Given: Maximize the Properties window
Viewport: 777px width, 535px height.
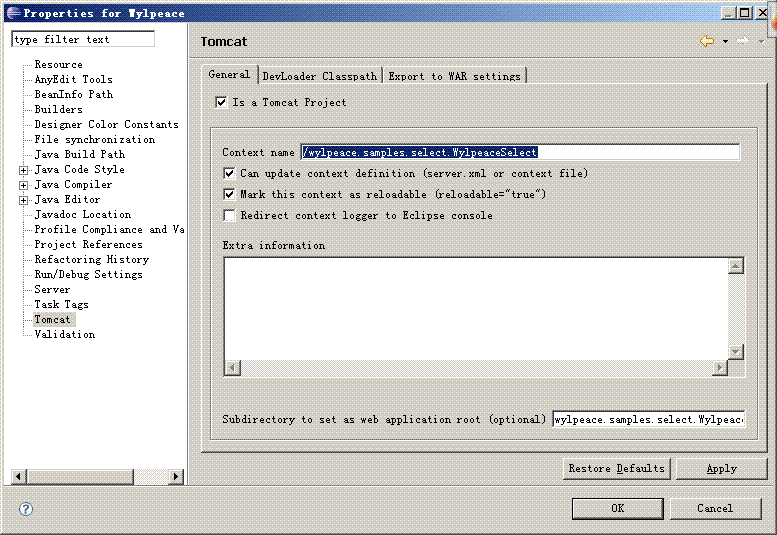Looking at the screenshot, I should (744, 13).
